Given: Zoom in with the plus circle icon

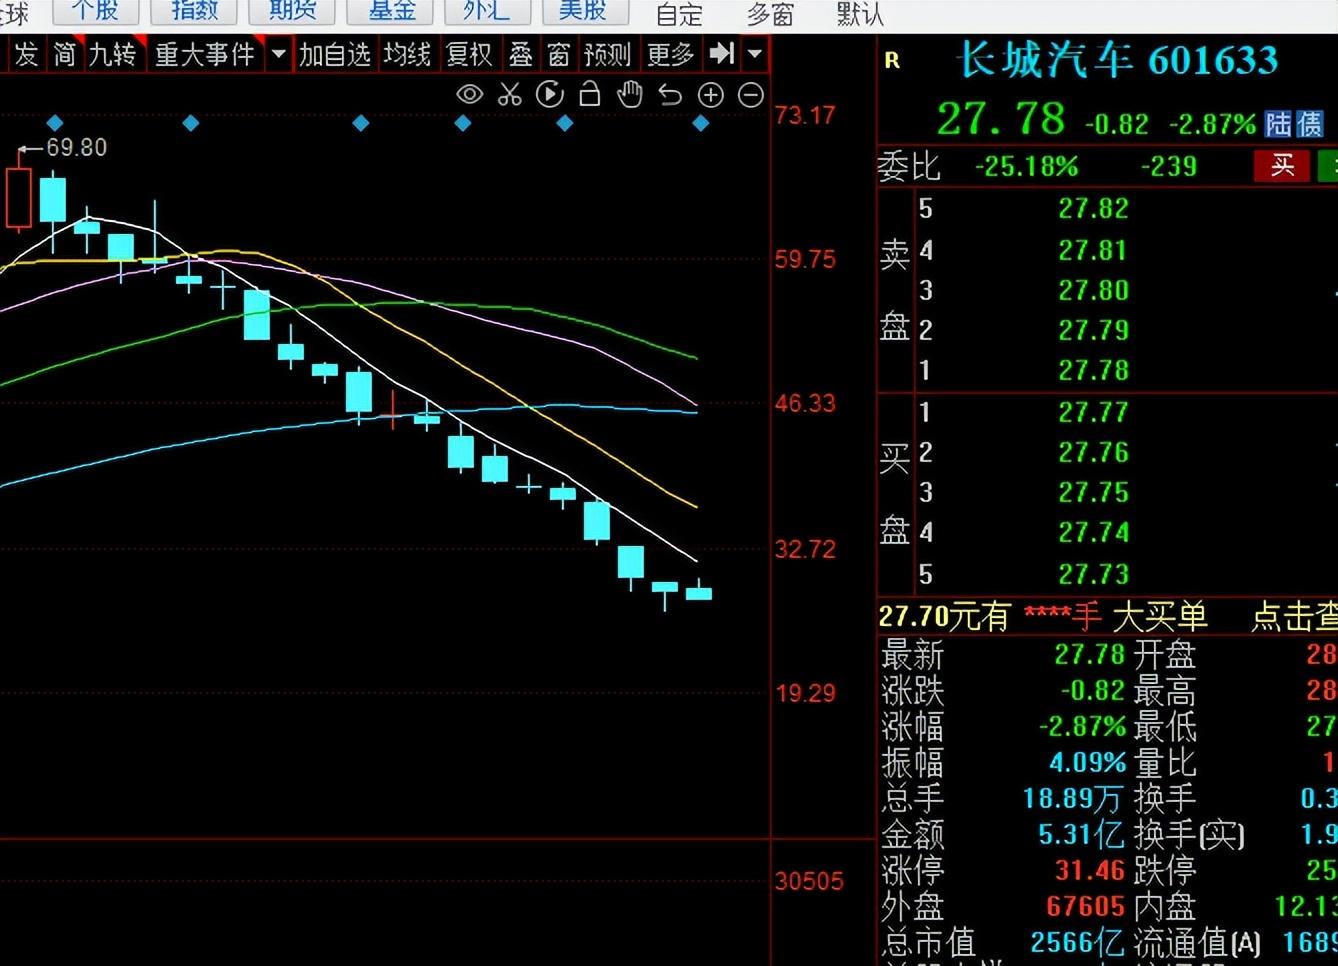Looking at the screenshot, I should pyautogui.click(x=711, y=95).
